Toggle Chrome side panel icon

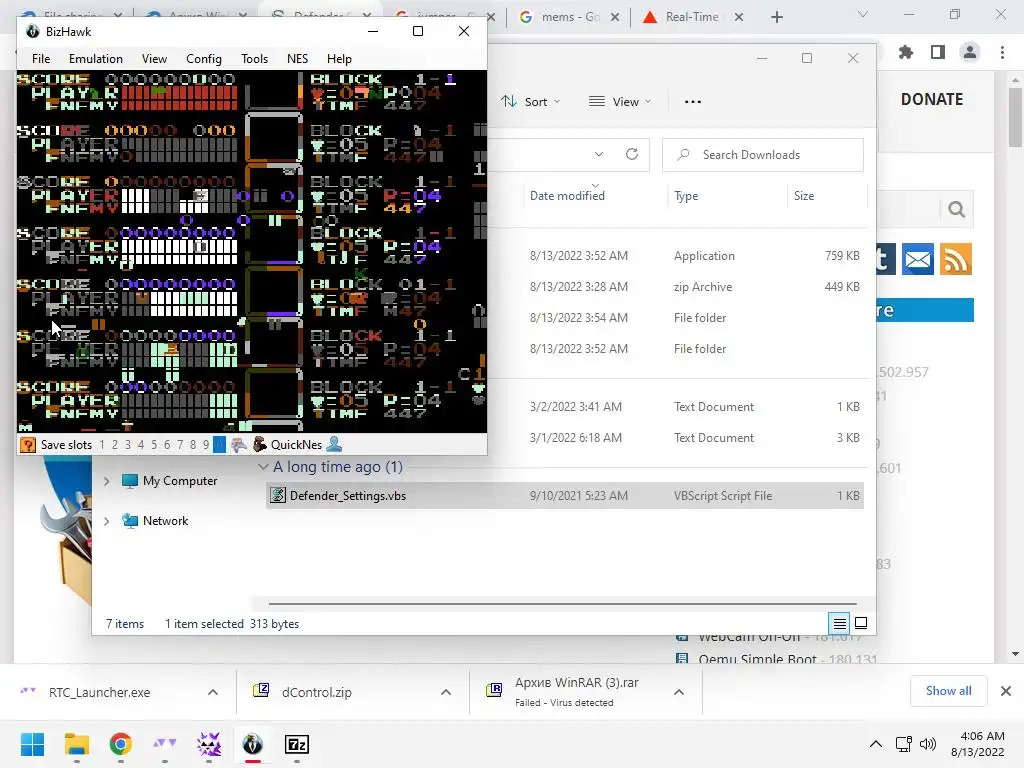[x=938, y=52]
